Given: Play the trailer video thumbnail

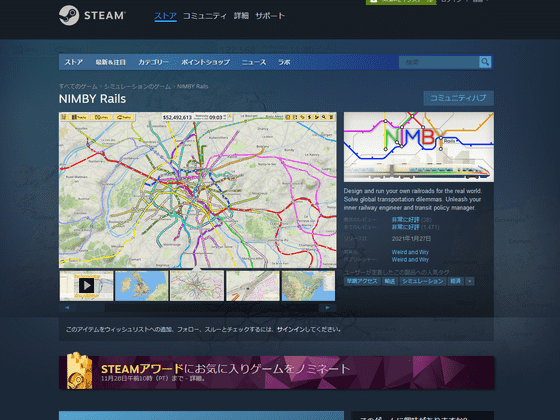Looking at the screenshot, I should click(86, 286).
